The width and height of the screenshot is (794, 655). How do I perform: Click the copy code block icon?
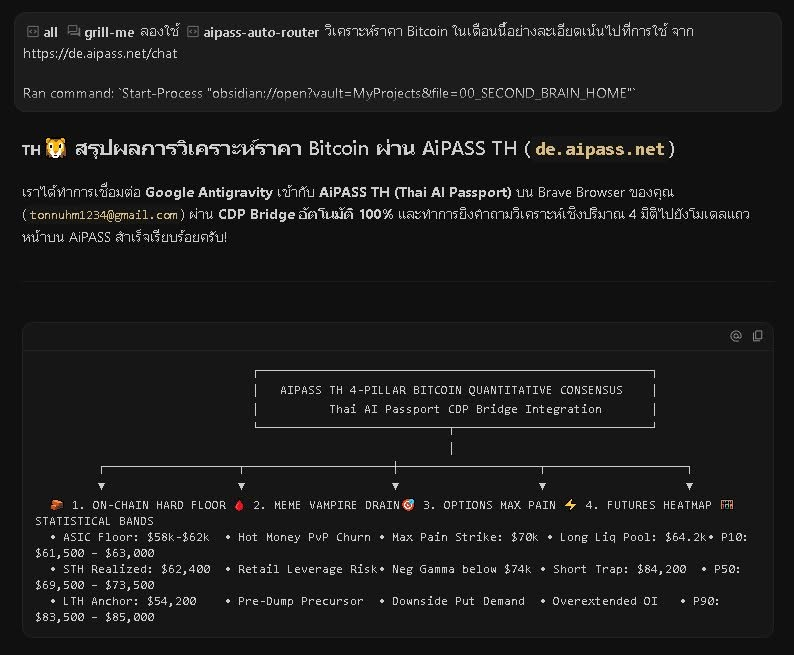click(x=758, y=336)
